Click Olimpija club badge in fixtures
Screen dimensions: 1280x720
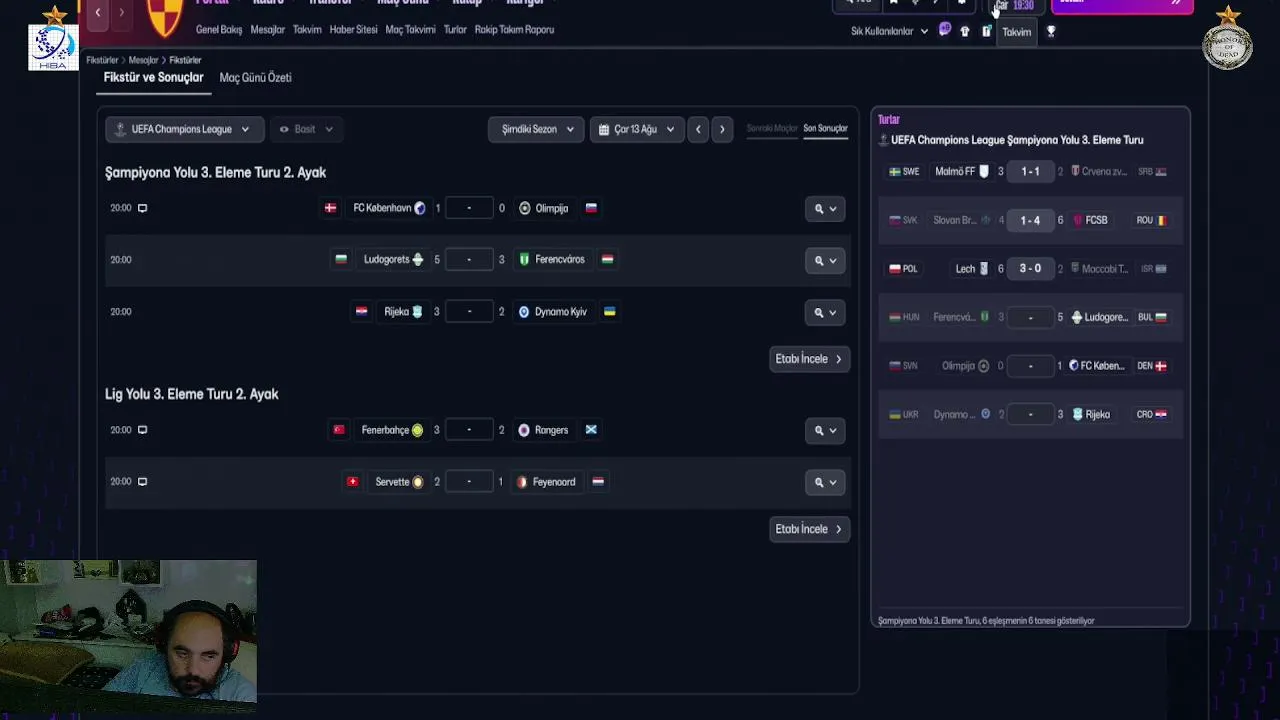coord(525,208)
